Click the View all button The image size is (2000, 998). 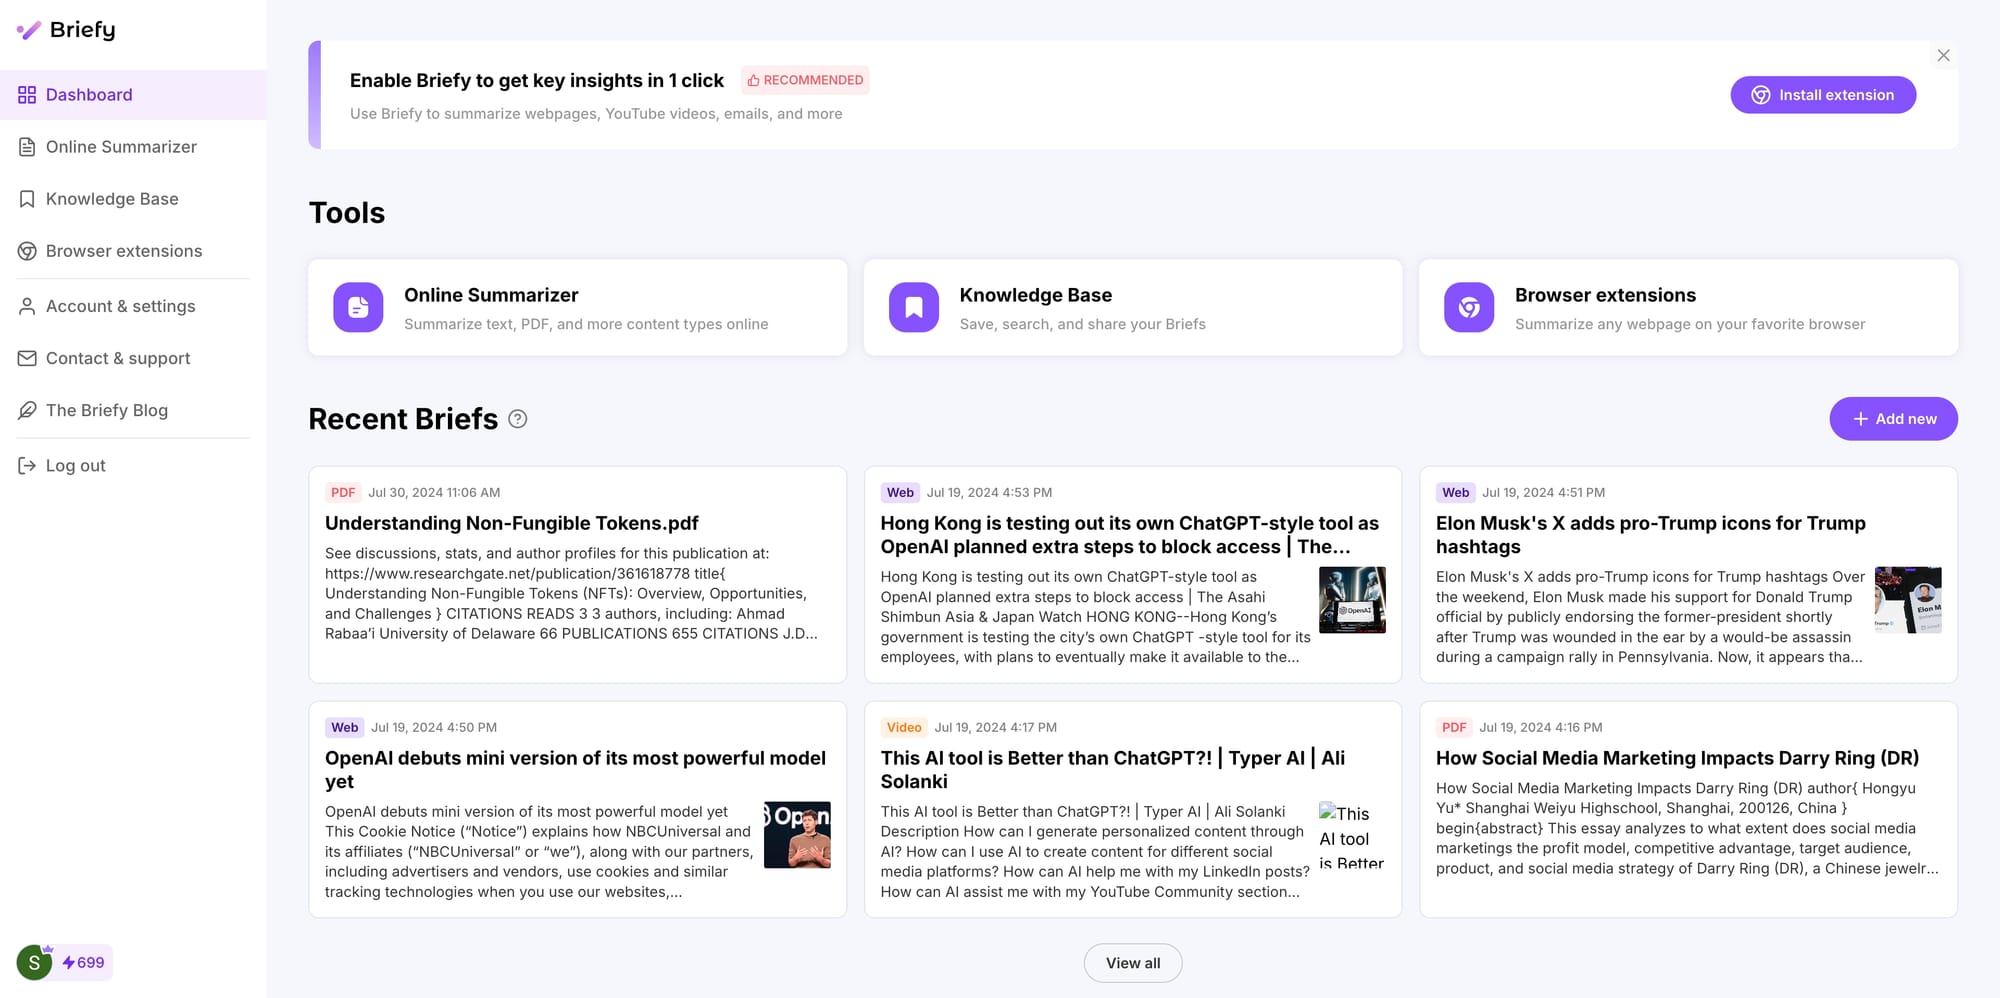(1133, 963)
